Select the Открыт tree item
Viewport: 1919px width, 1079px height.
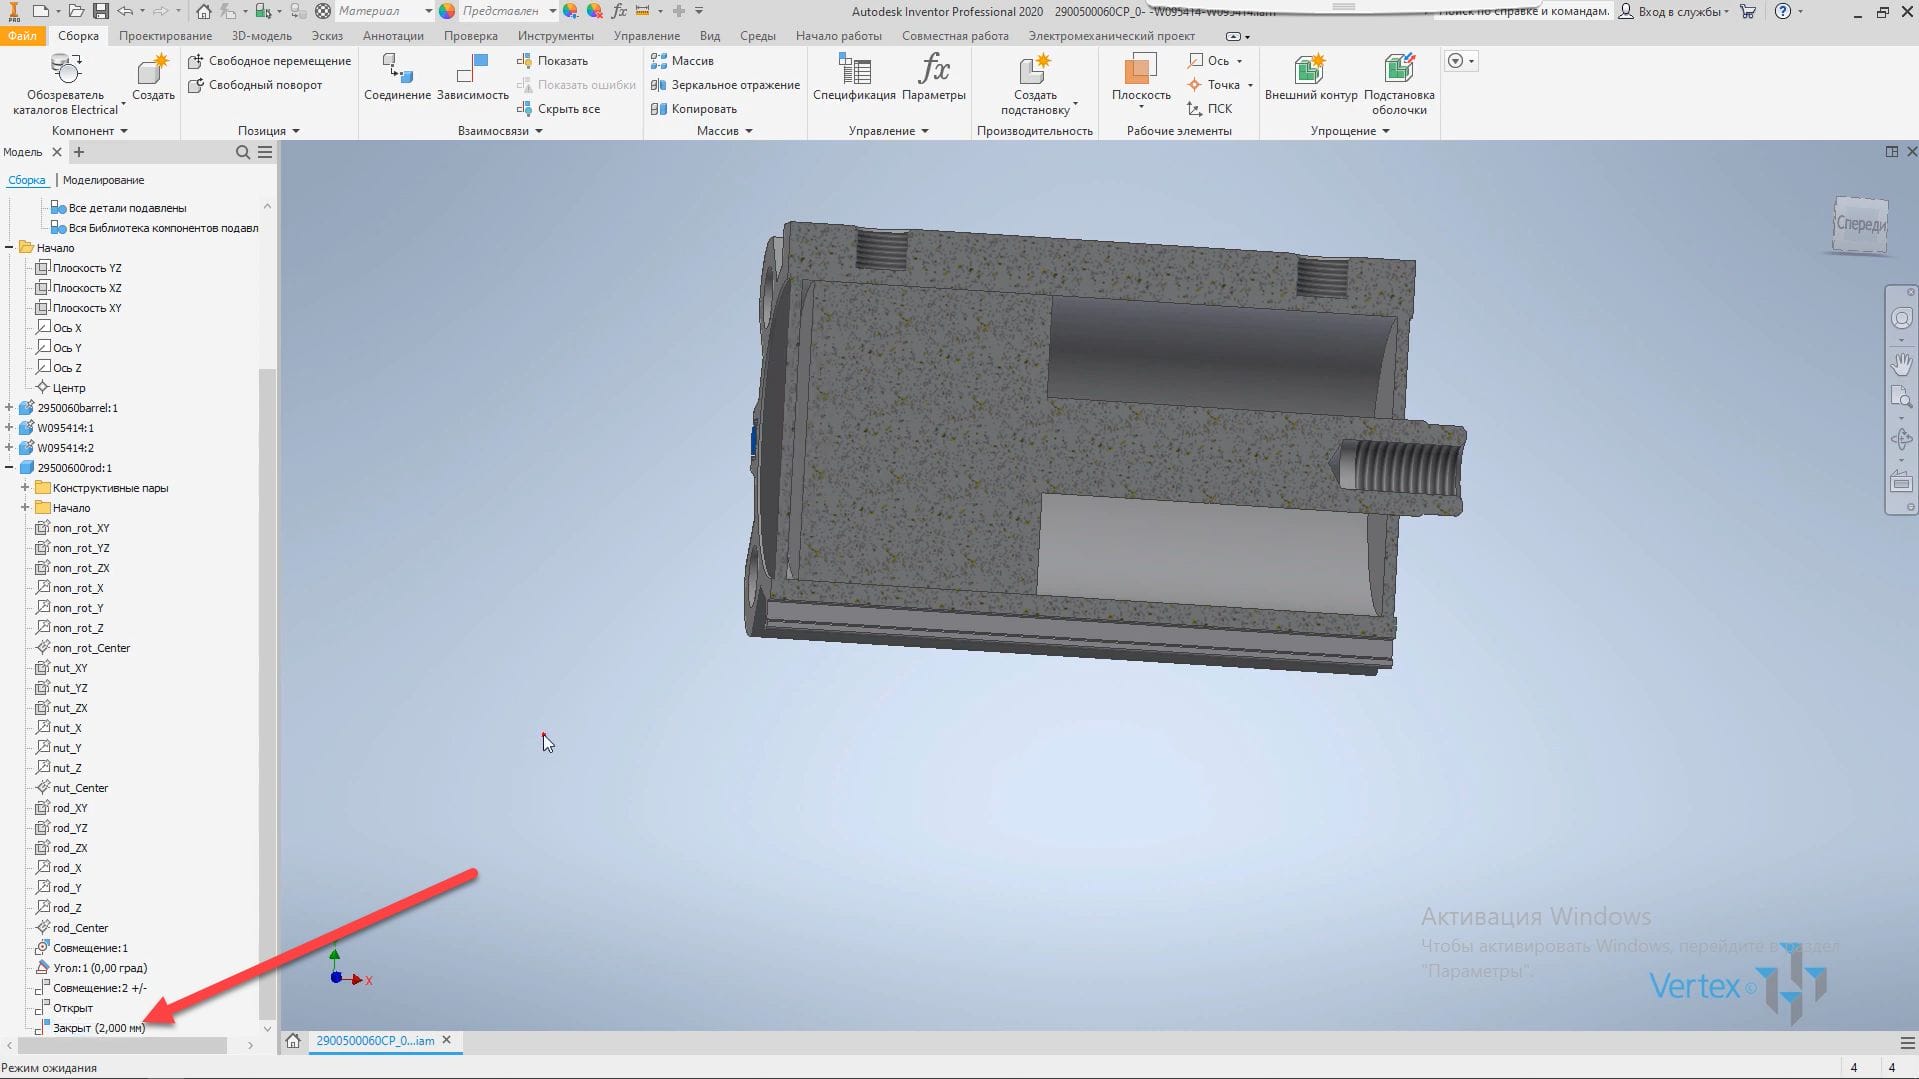pyautogui.click(x=72, y=1008)
